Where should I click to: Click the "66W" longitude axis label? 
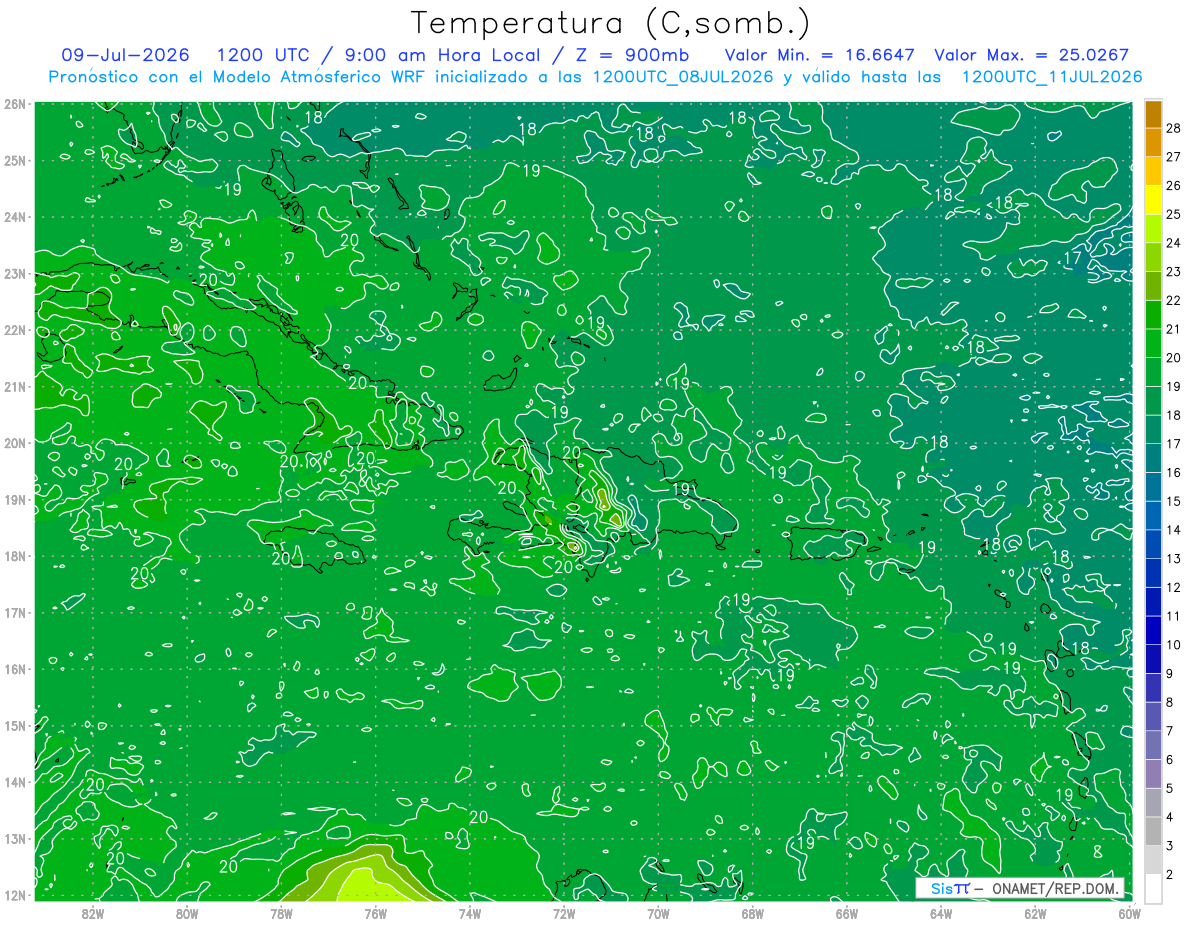pyautogui.click(x=846, y=912)
